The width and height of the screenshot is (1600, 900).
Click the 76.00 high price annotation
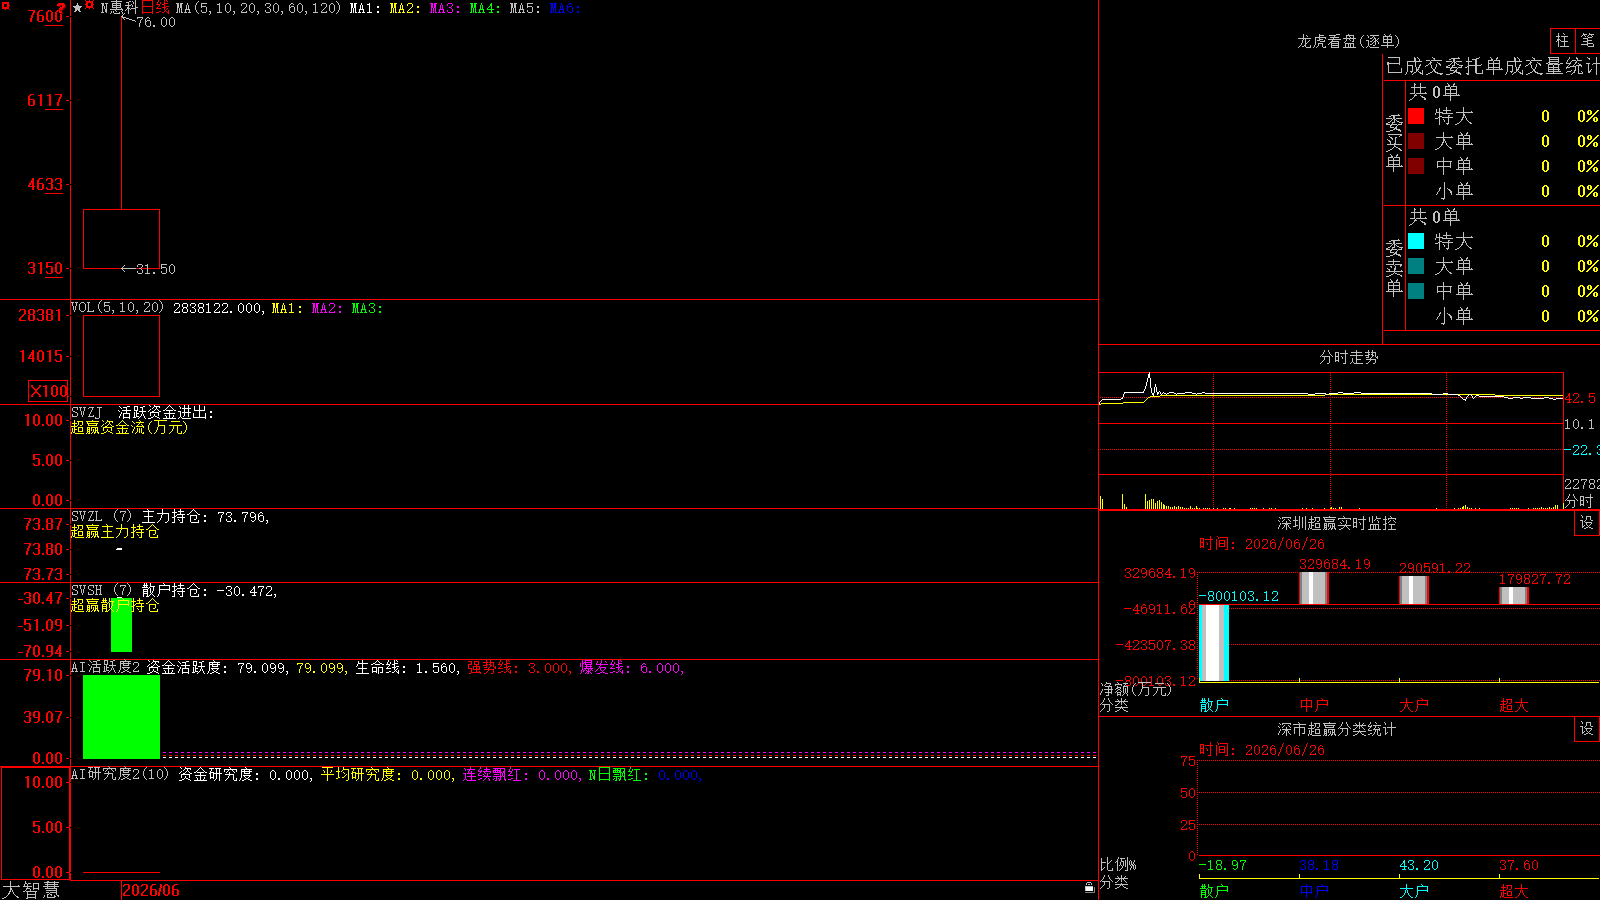coord(155,23)
